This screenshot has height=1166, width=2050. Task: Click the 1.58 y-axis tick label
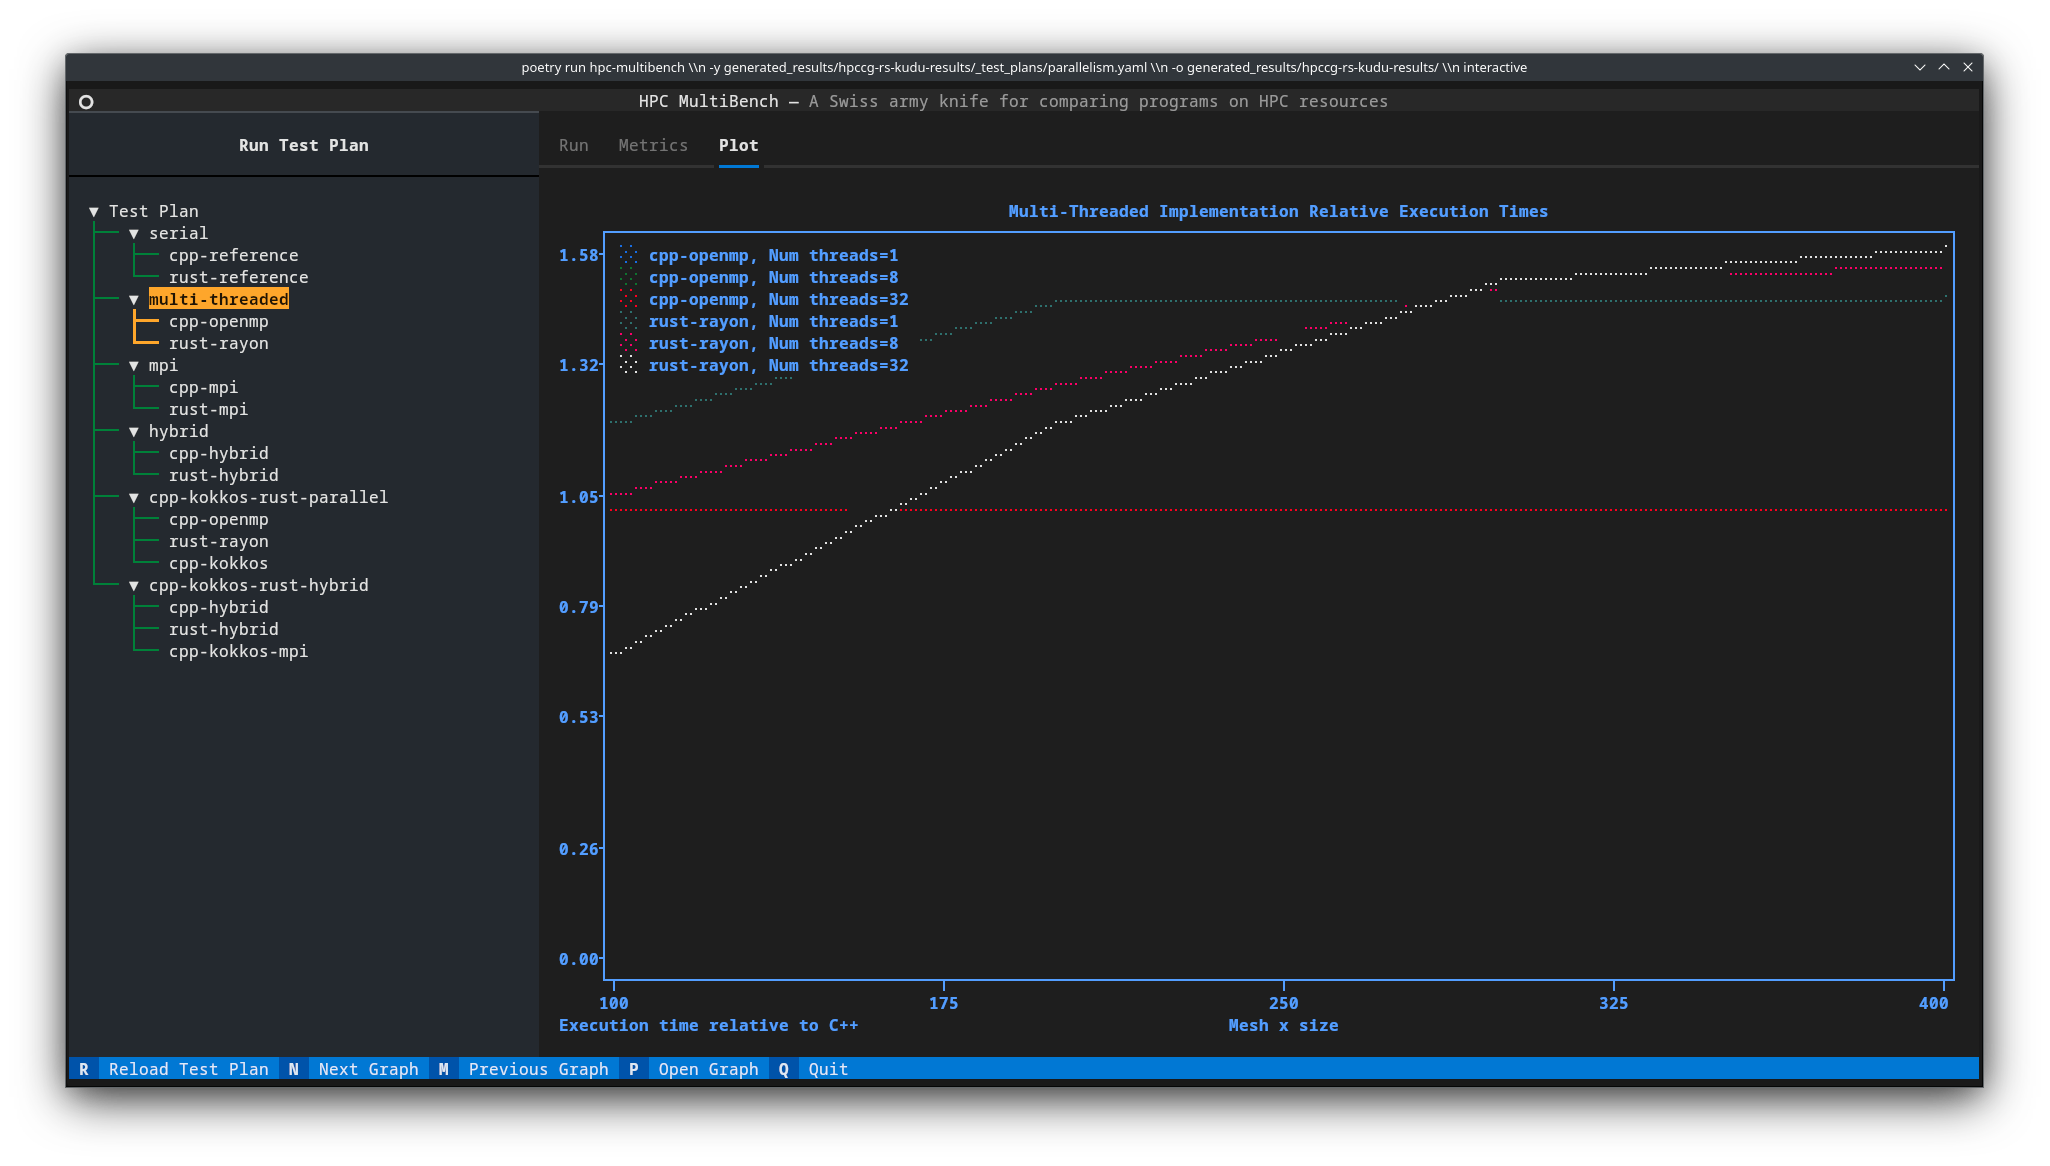coord(578,255)
